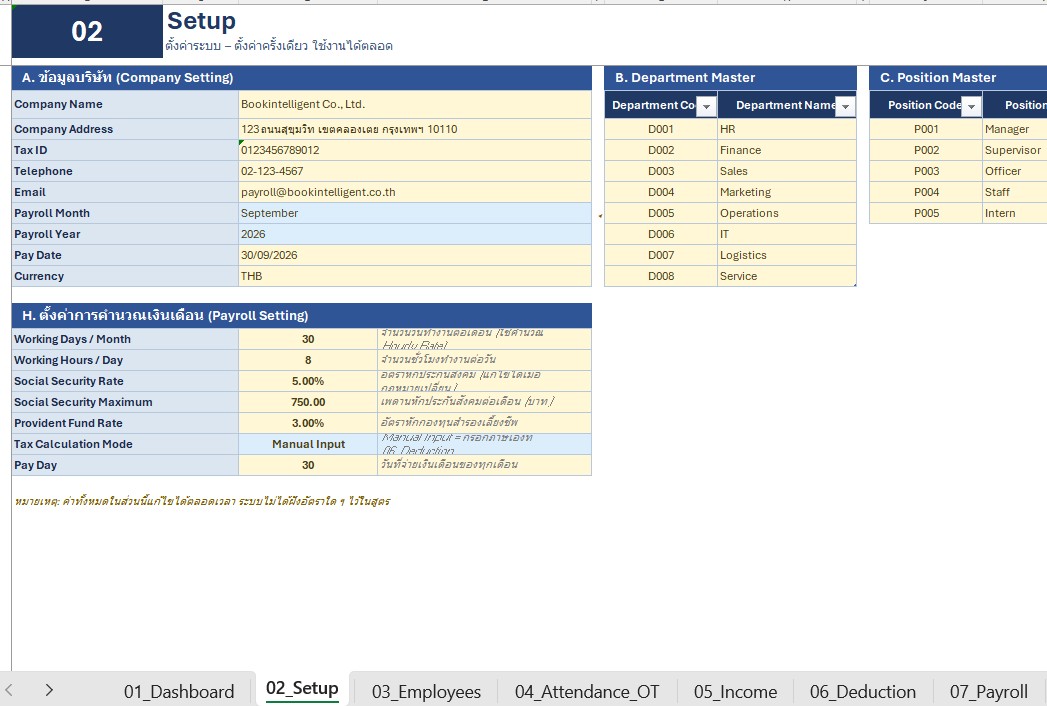Viewport: 1047px width, 706px height.
Task: Click the Tax Calculation Mode label
Action: [x=125, y=444]
